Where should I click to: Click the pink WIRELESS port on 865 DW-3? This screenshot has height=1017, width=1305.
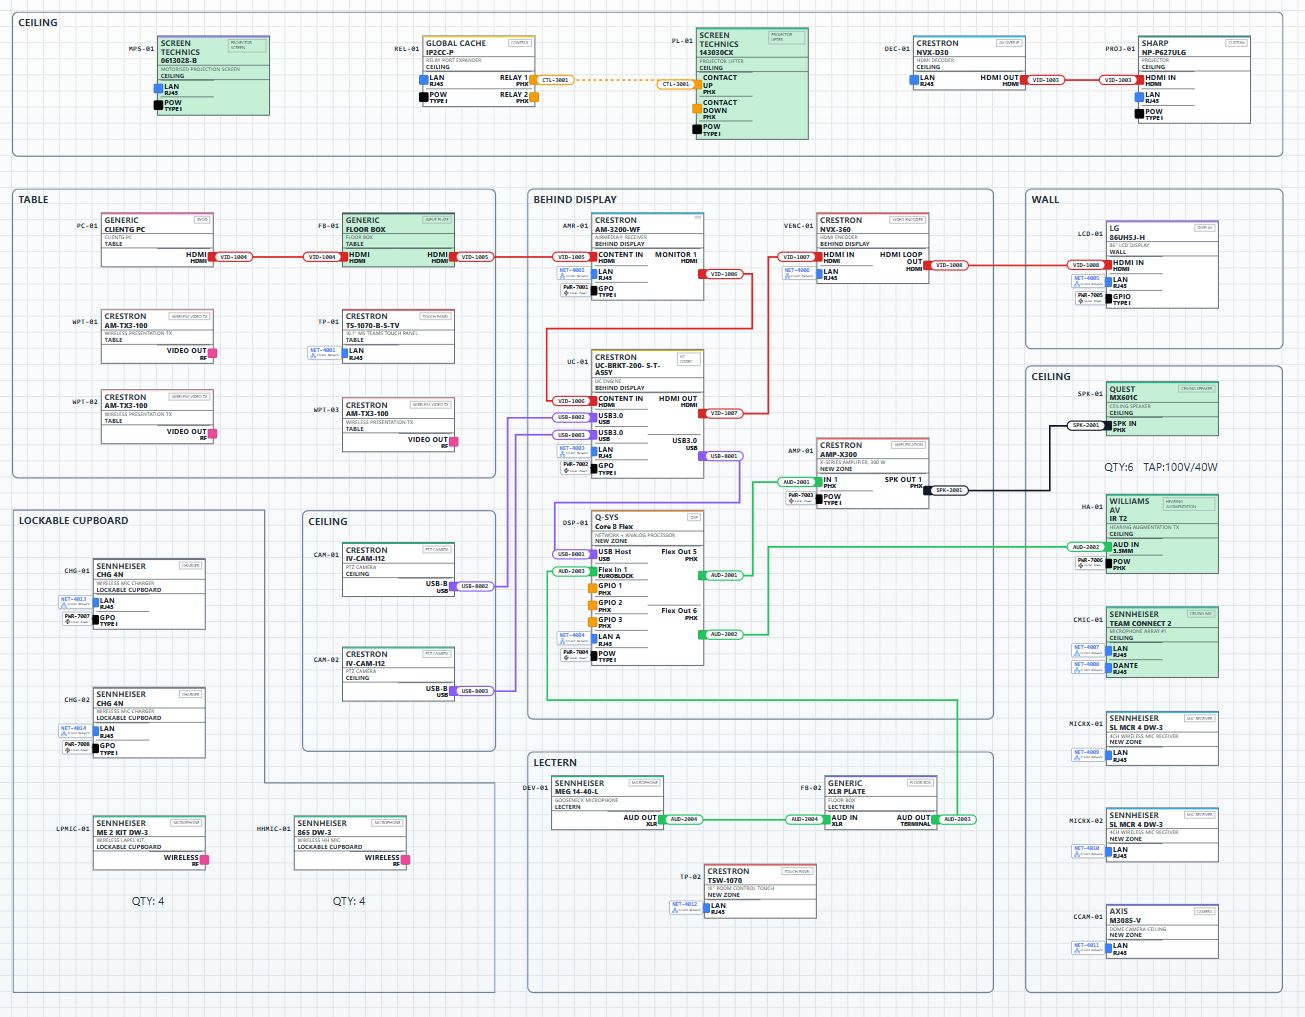click(405, 859)
